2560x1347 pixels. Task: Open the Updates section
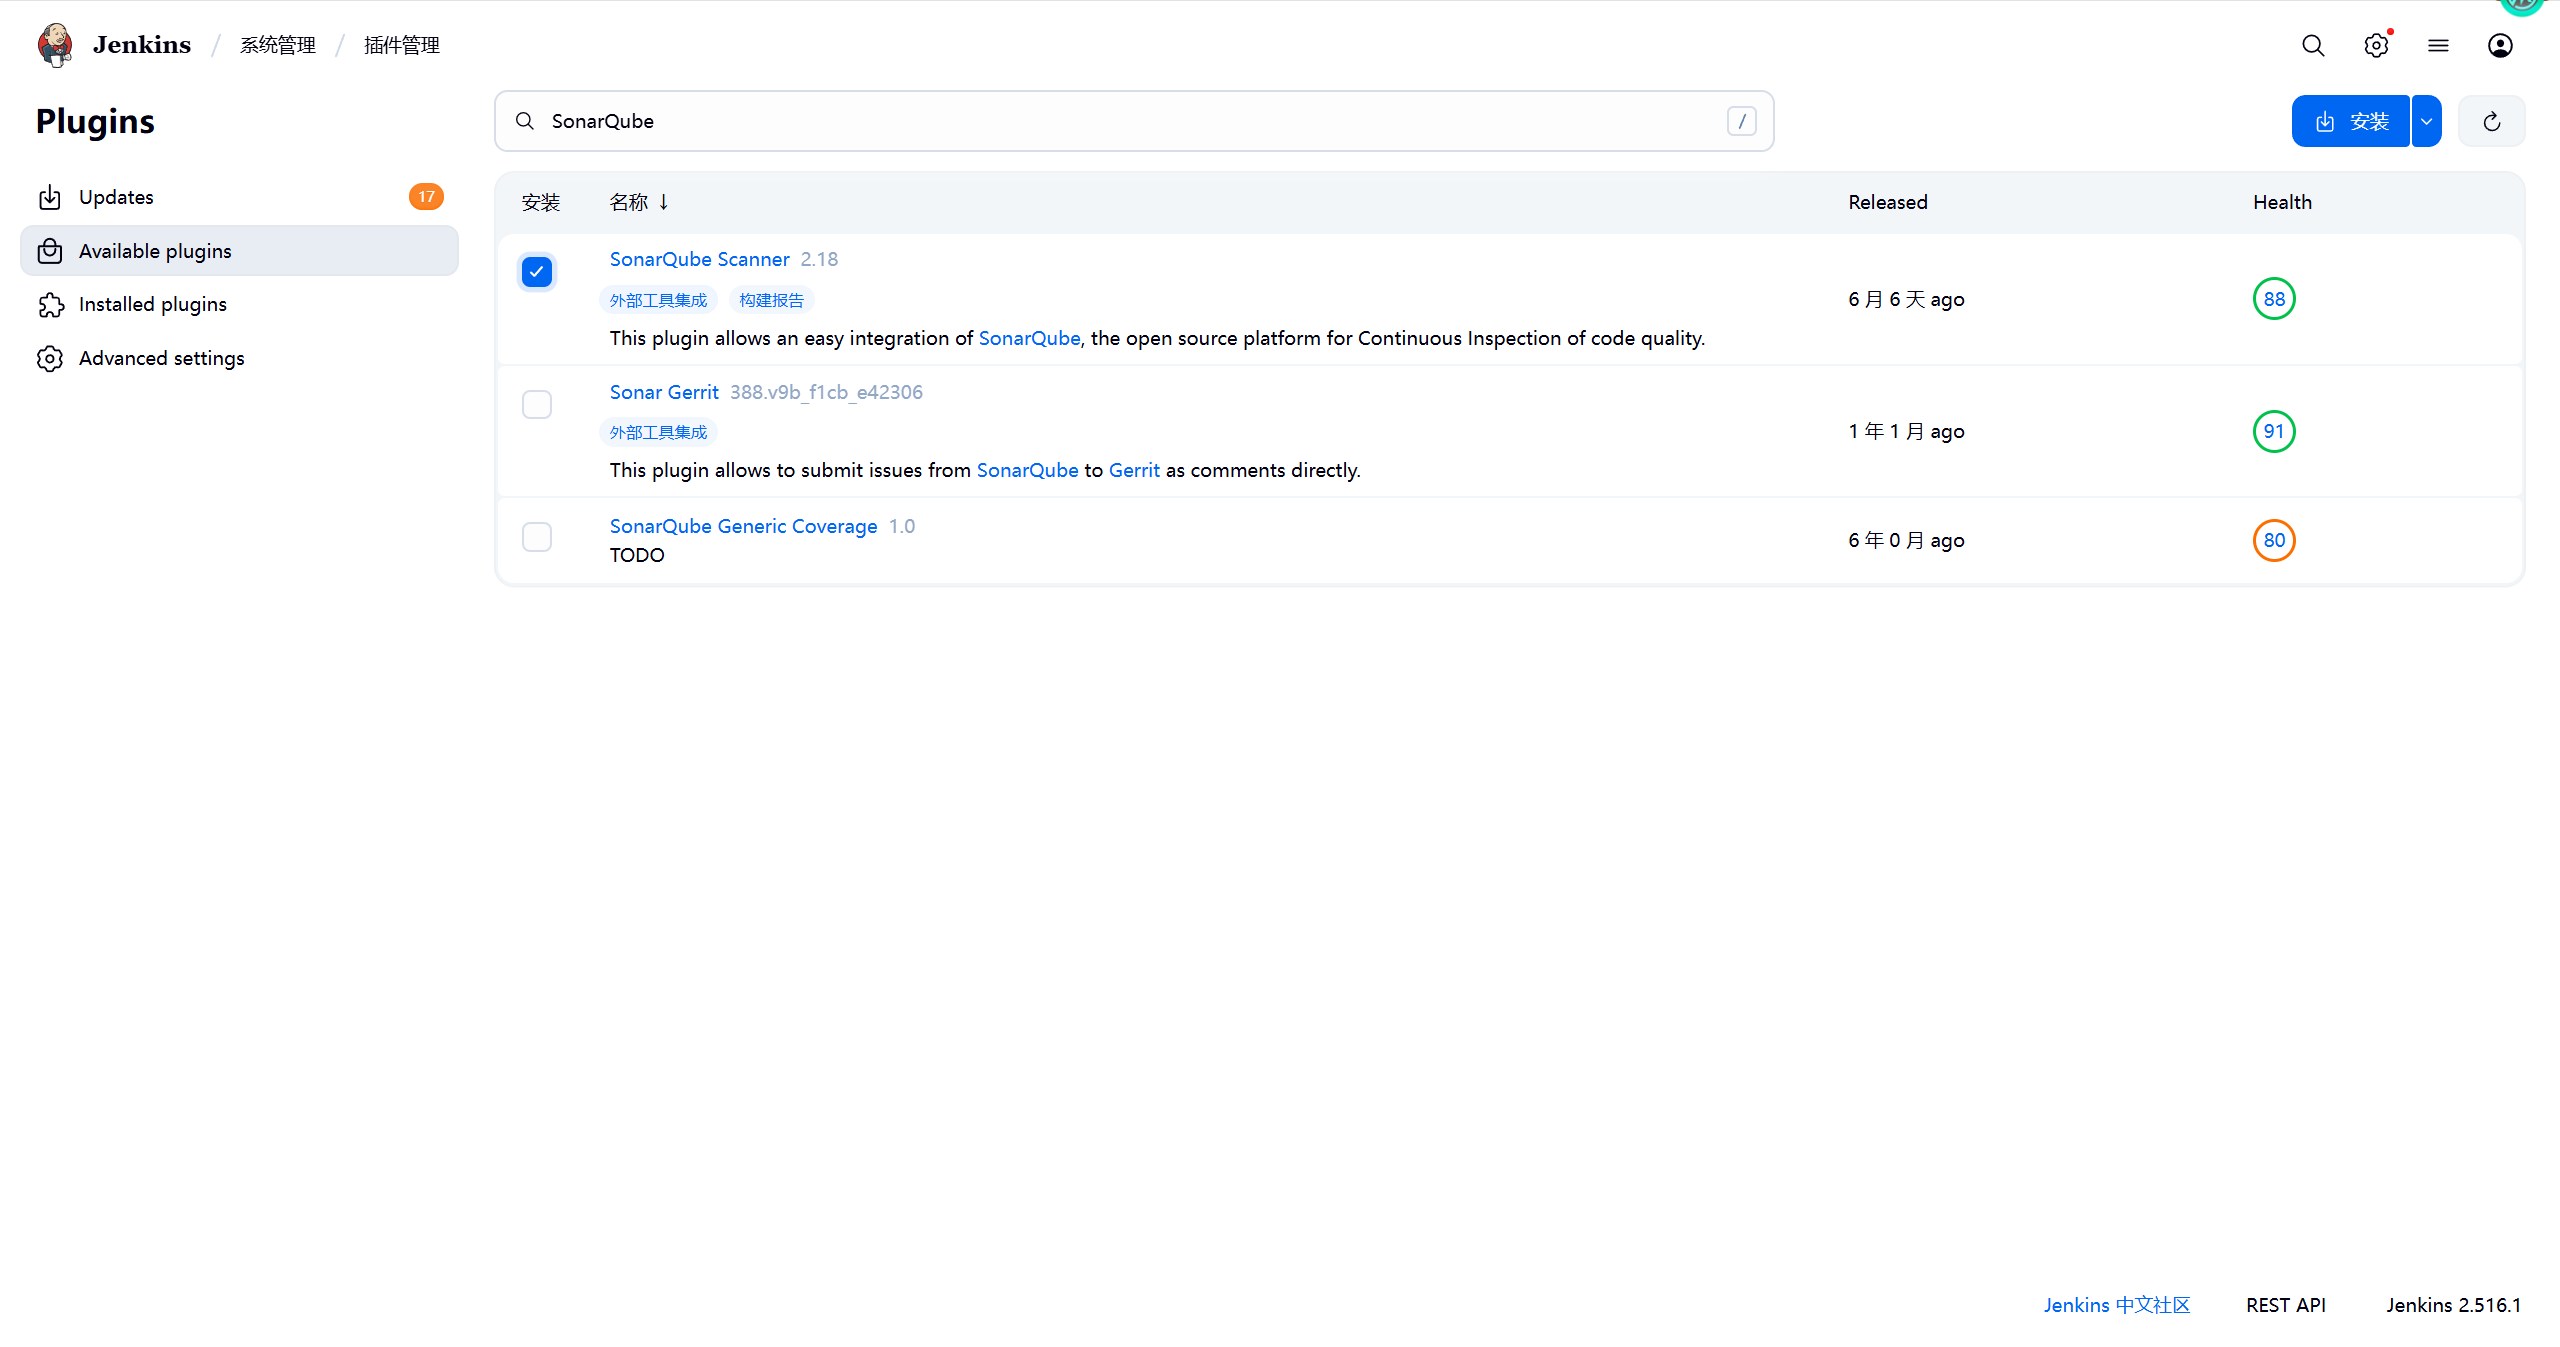tap(239, 197)
